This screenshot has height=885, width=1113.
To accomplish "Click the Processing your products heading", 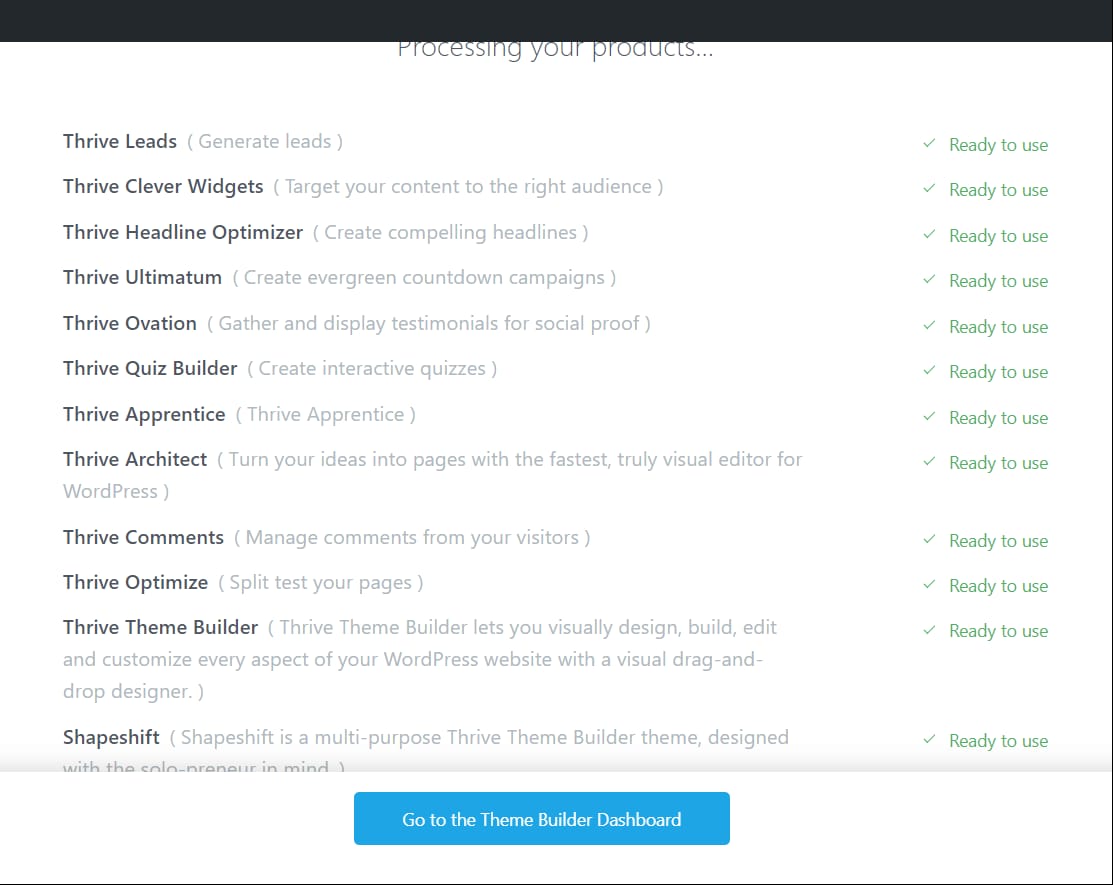I will pyautogui.click(x=556, y=47).
